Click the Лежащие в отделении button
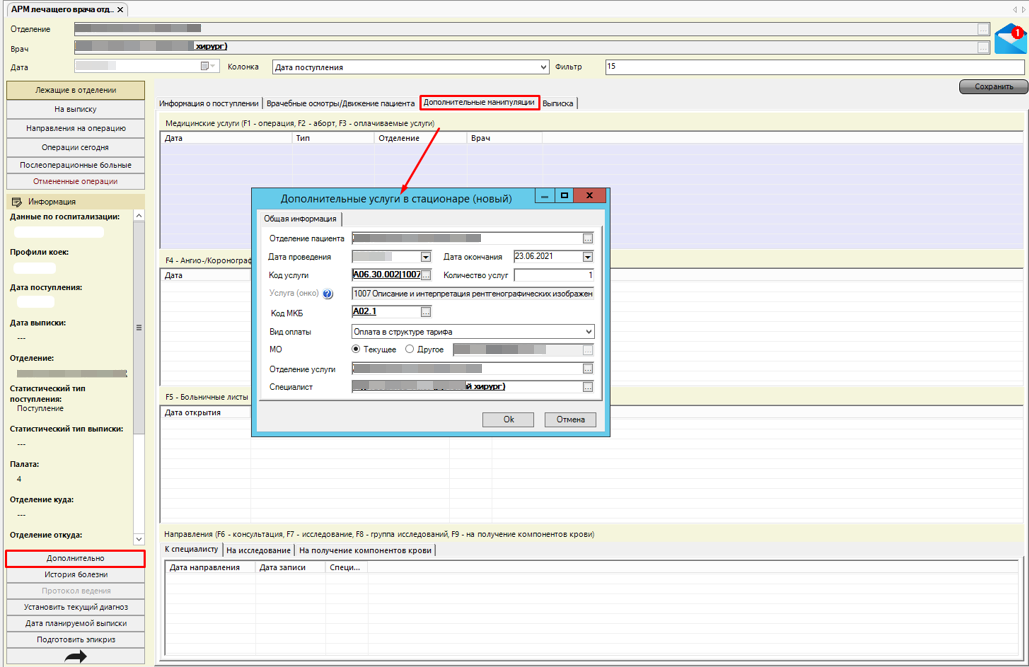Viewport: 1029px width, 667px height. [75, 90]
